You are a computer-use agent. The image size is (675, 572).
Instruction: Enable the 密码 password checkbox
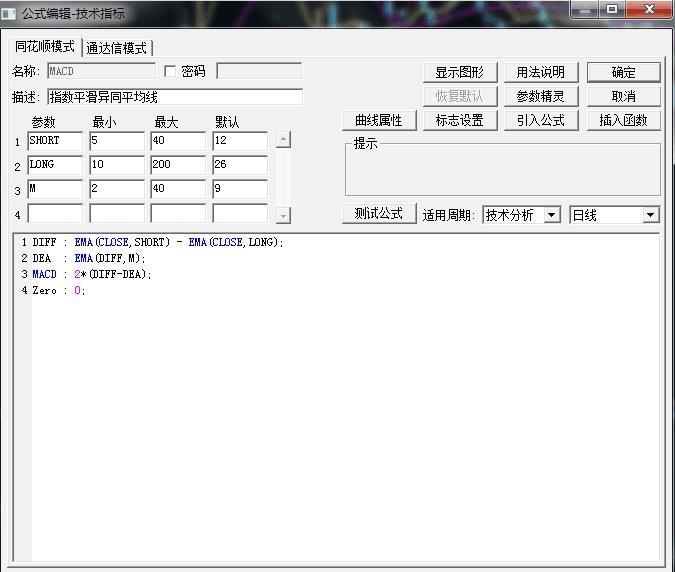(x=169, y=72)
